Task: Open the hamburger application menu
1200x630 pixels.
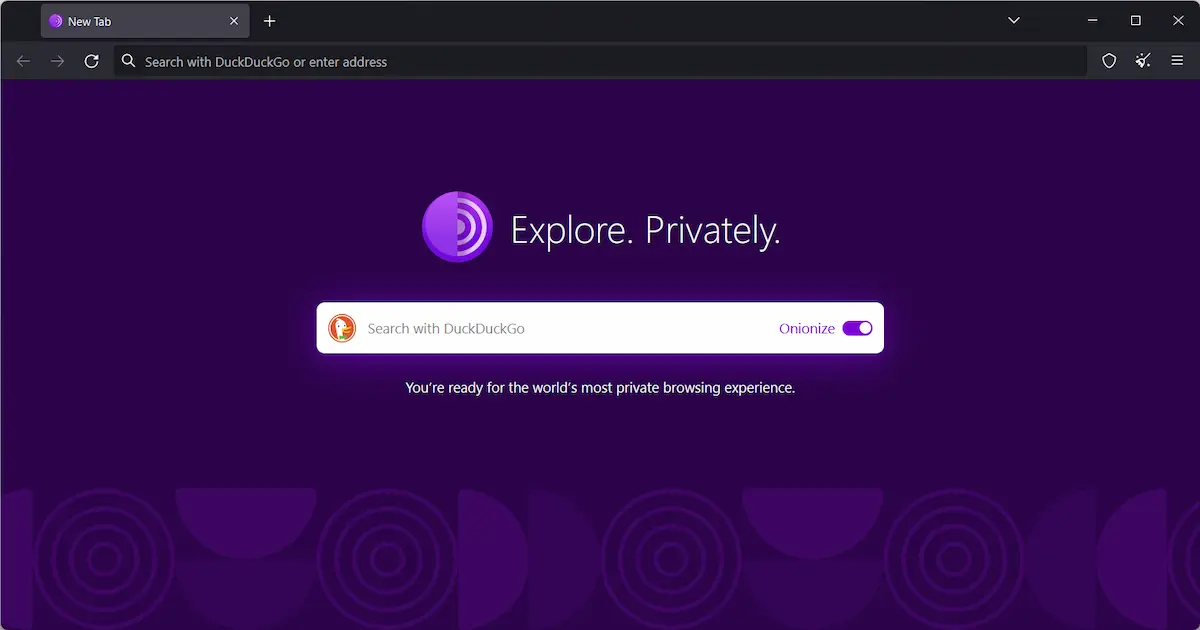Action: click(1177, 61)
